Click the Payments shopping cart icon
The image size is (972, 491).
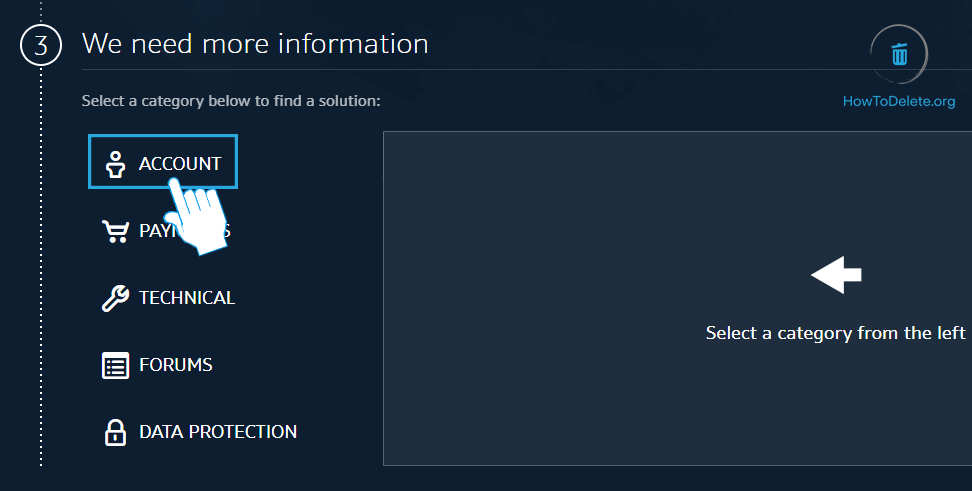click(115, 231)
